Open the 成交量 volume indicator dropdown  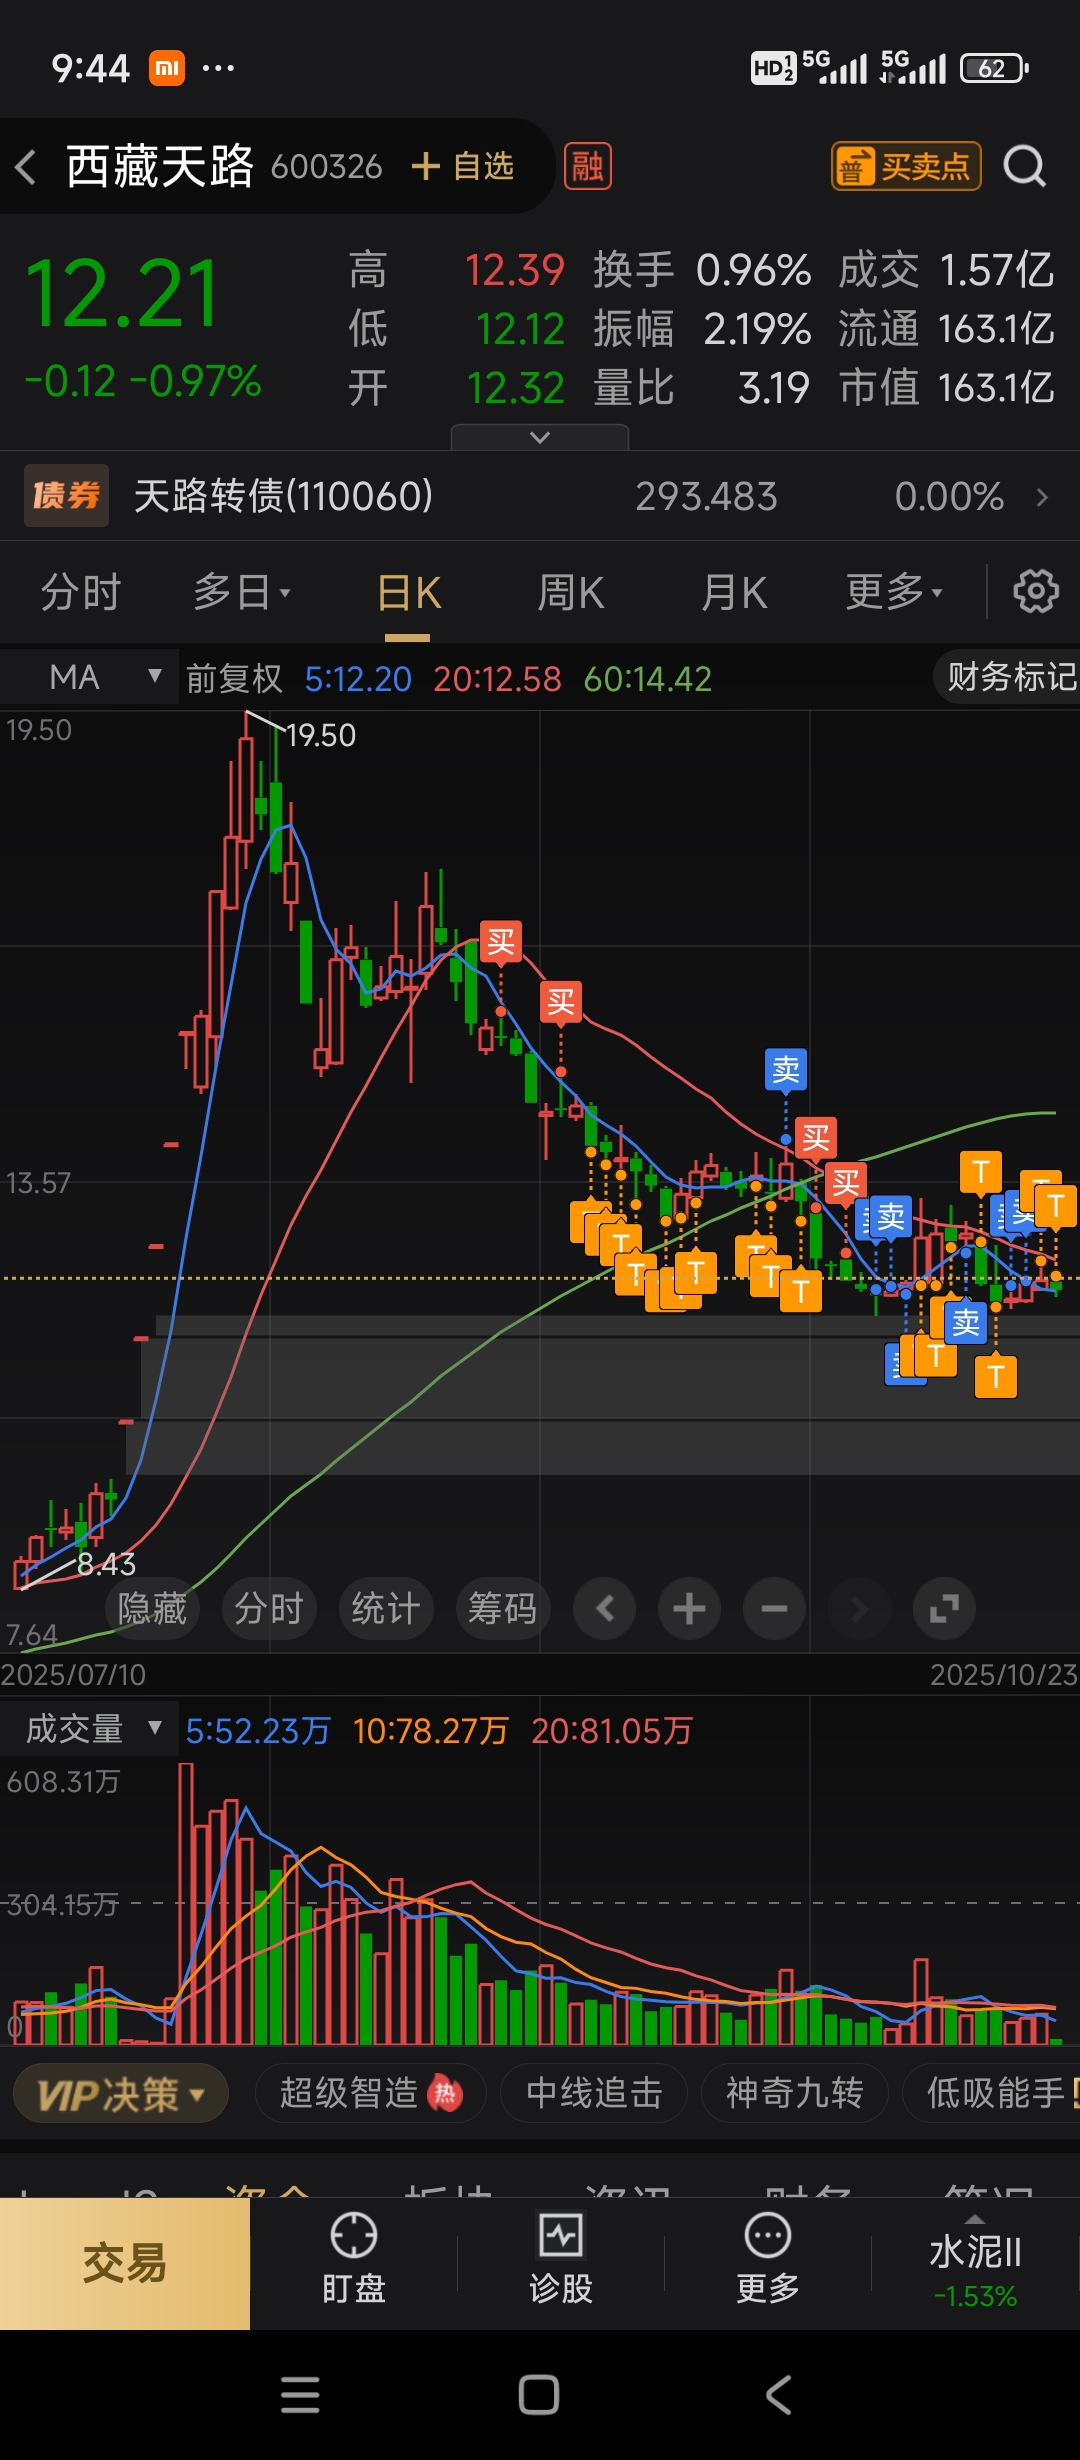(90, 1728)
